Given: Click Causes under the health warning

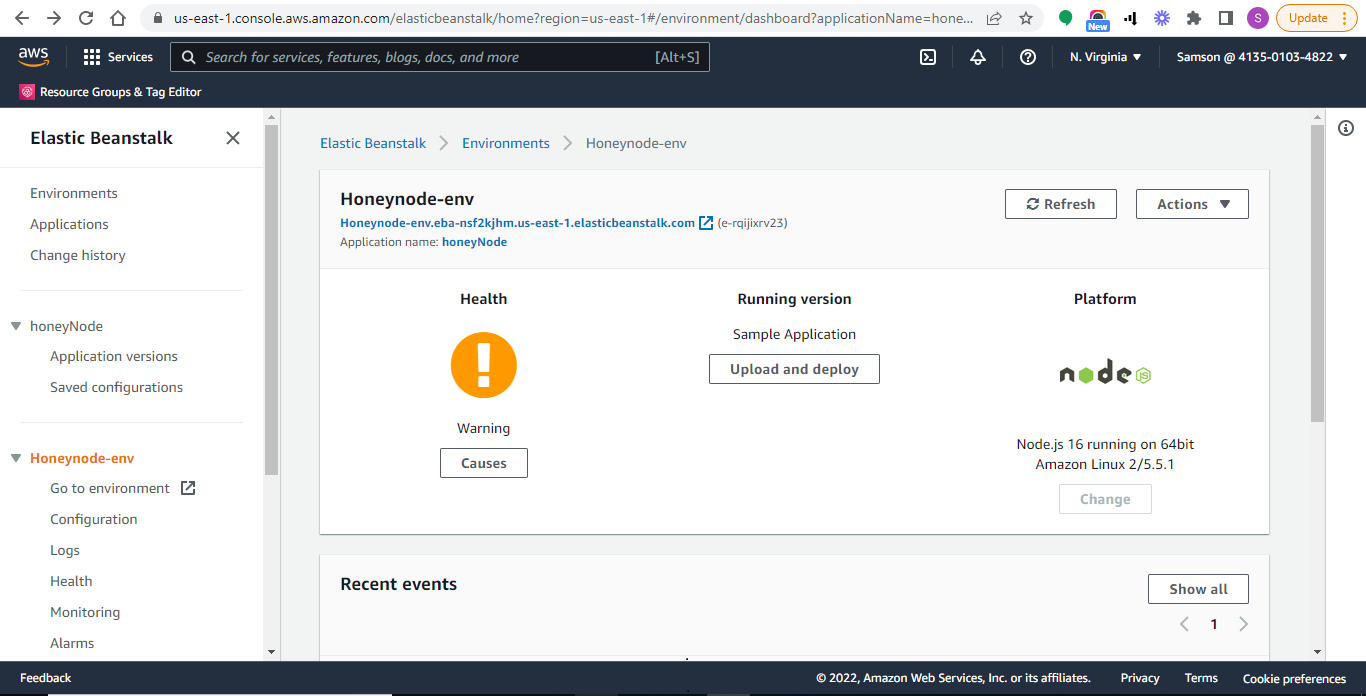Looking at the screenshot, I should point(483,462).
